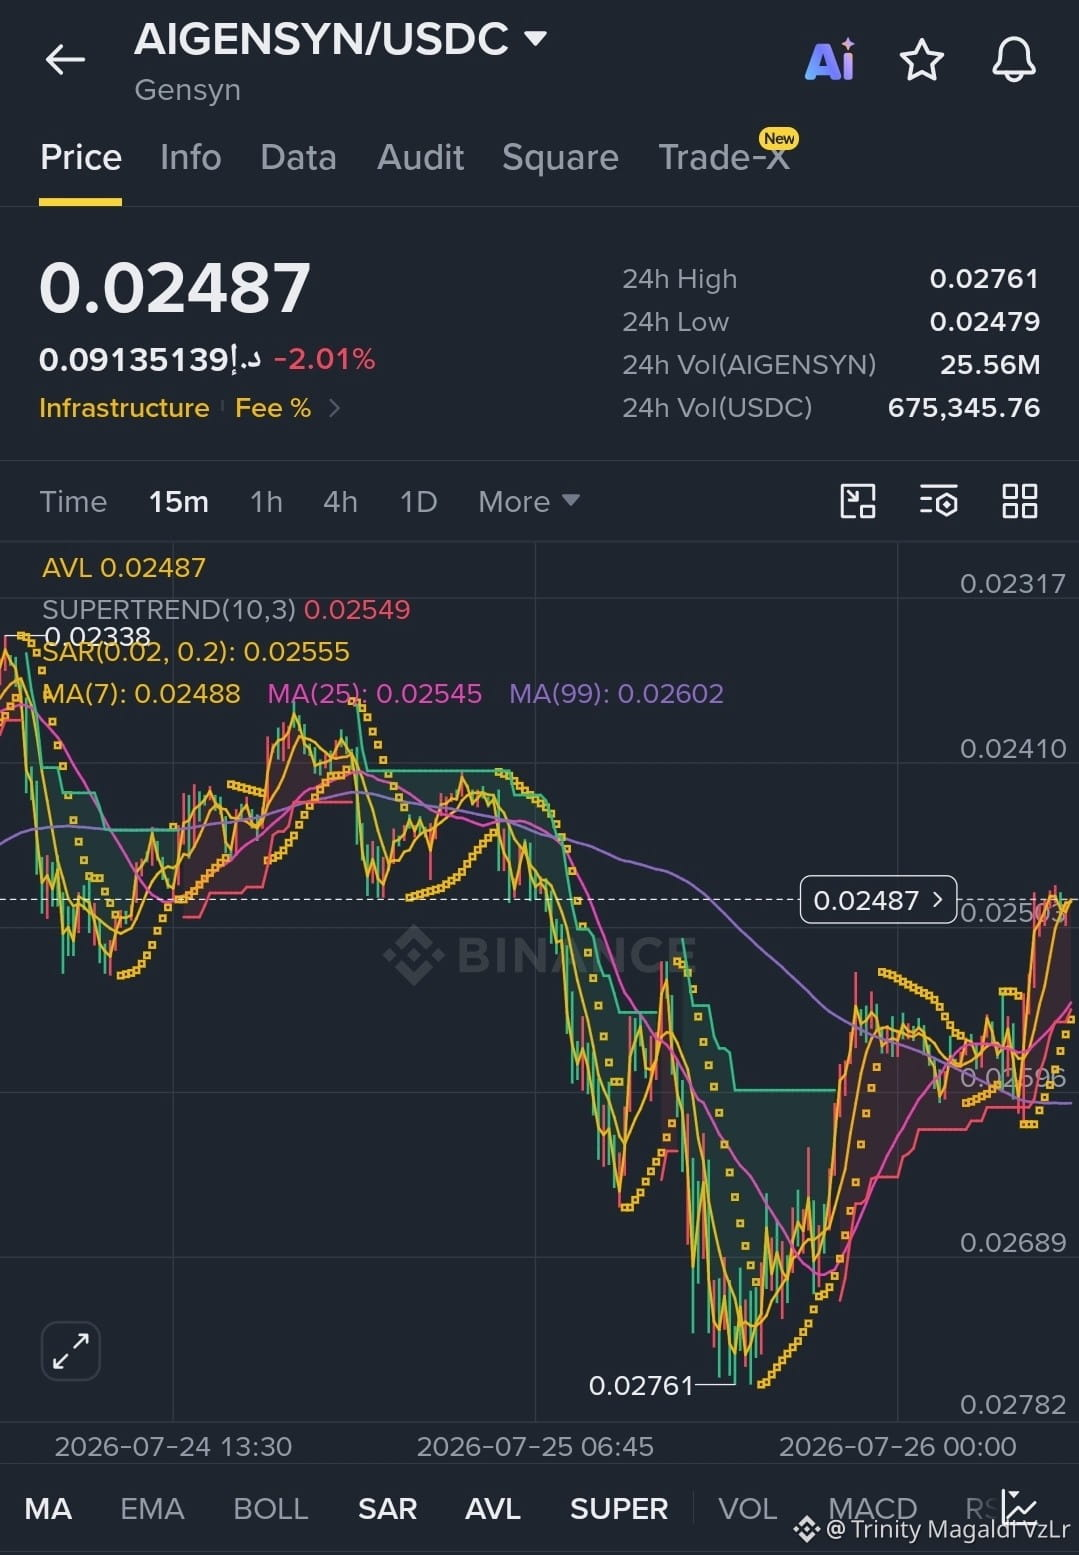Tap the back arrow icon
Image resolution: width=1079 pixels, height=1555 pixels.
[x=65, y=60]
